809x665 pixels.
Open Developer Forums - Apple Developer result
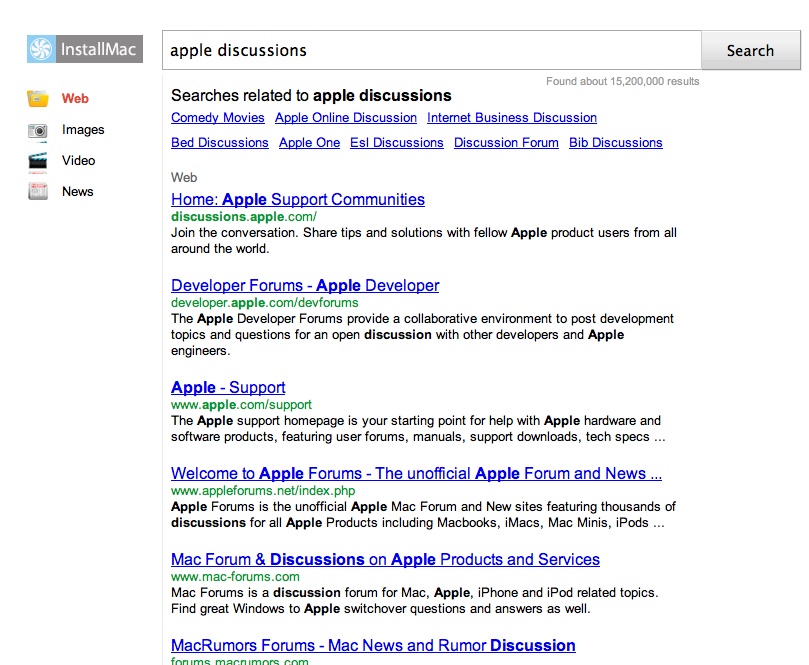pyautogui.click(x=304, y=286)
